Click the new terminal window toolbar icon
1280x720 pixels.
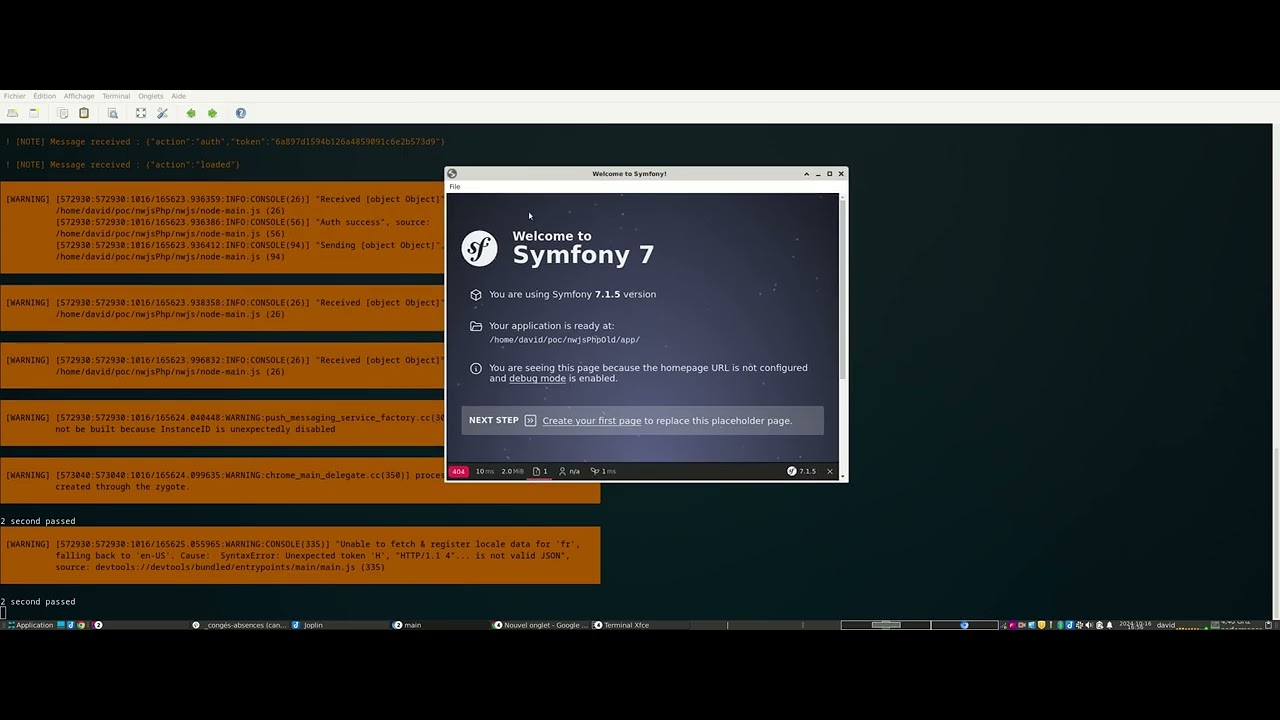coord(34,113)
